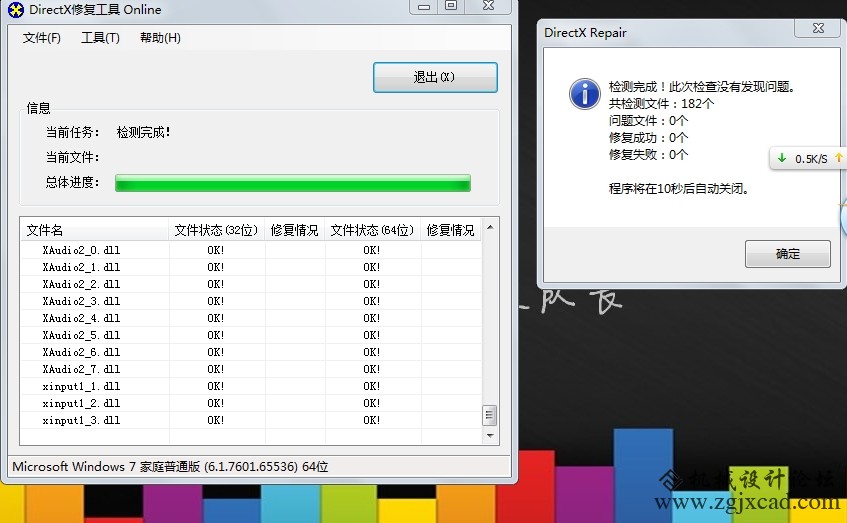The height and width of the screenshot is (523, 847).
Task: Click the file list scrollbar up arrow
Action: coord(490,227)
